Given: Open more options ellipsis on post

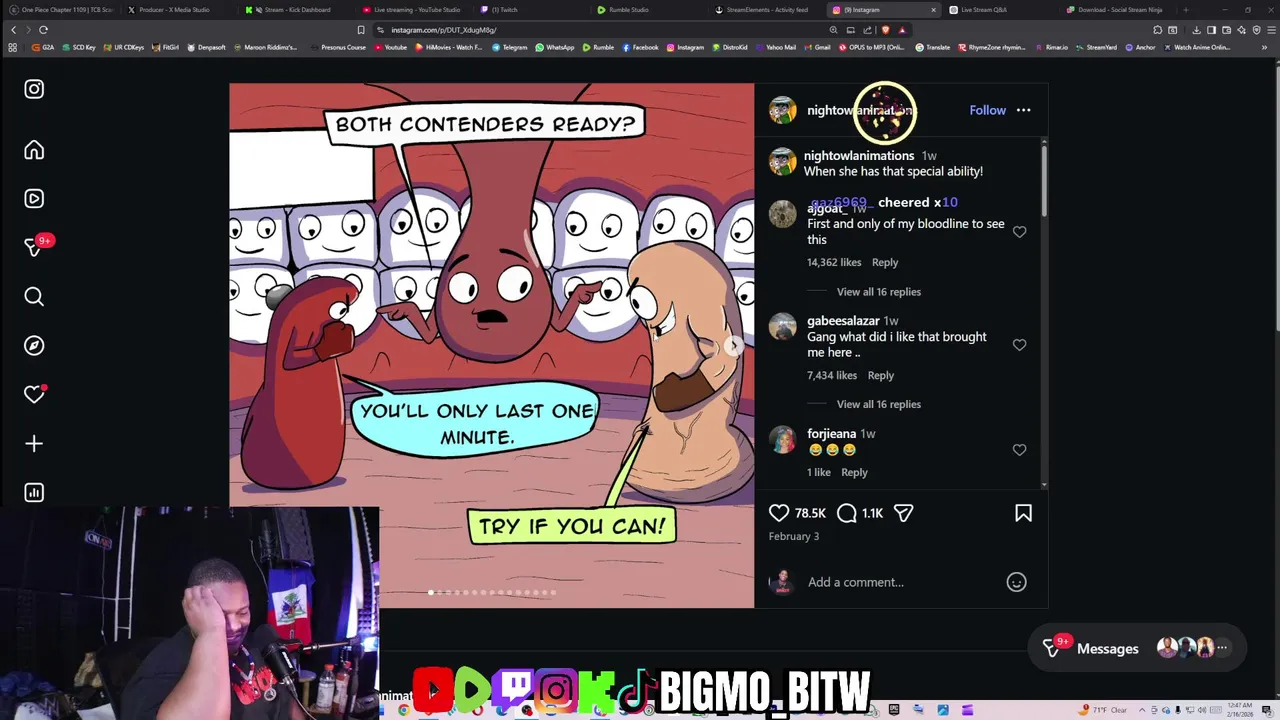Looking at the screenshot, I should (1023, 110).
